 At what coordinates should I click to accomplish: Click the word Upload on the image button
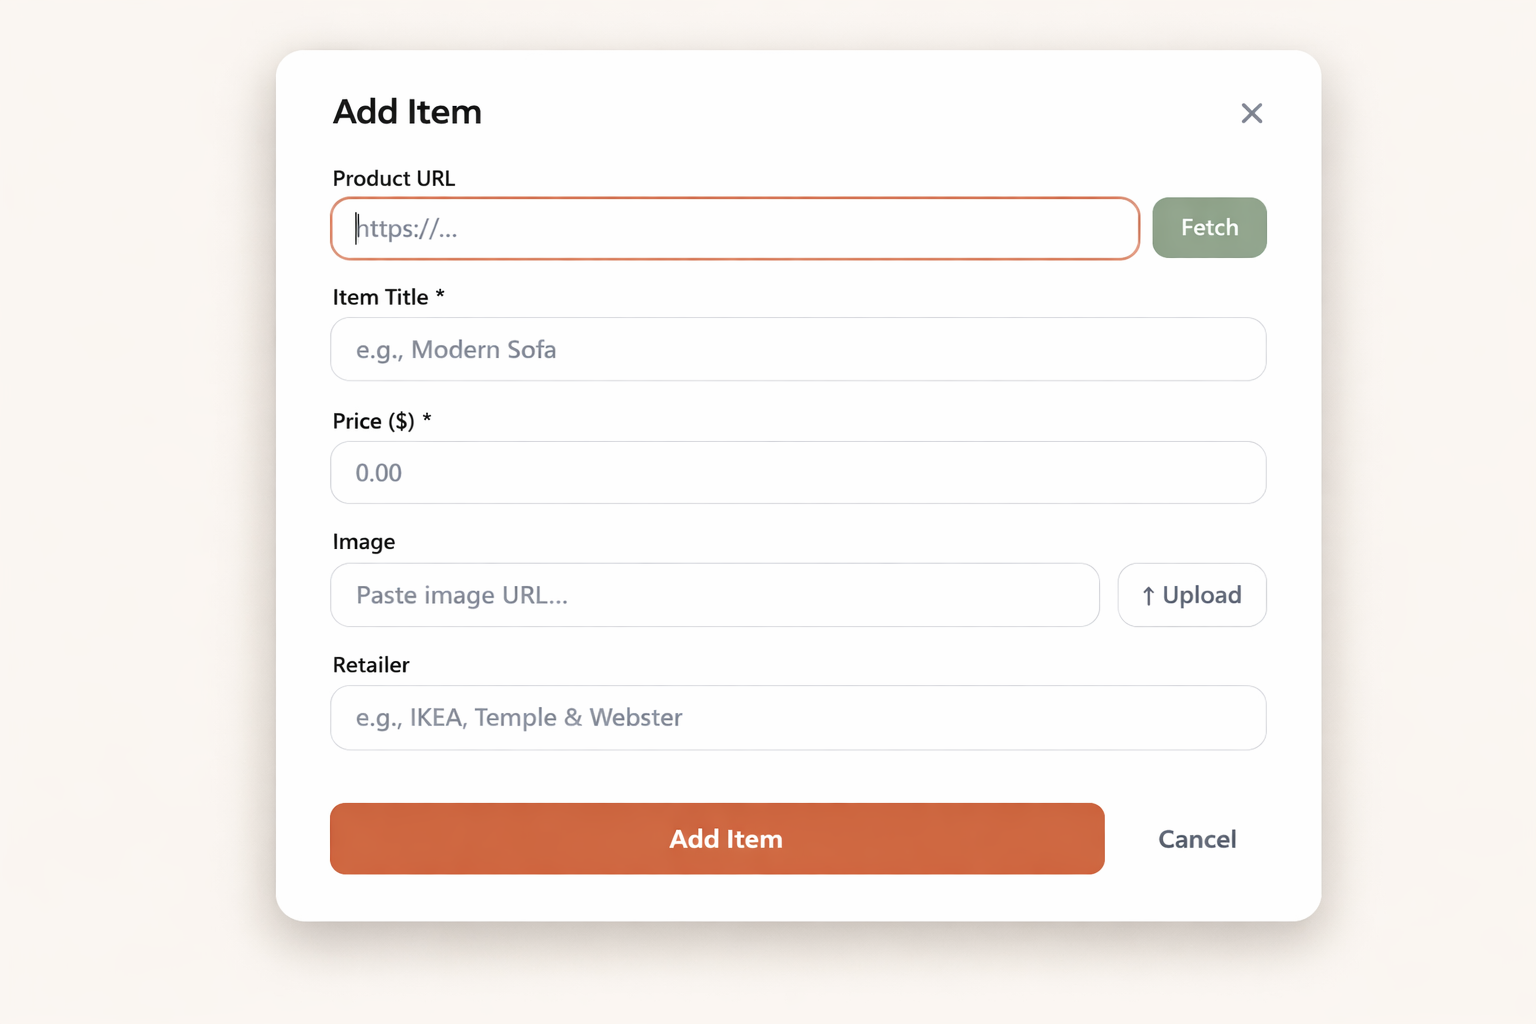pos(1202,596)
